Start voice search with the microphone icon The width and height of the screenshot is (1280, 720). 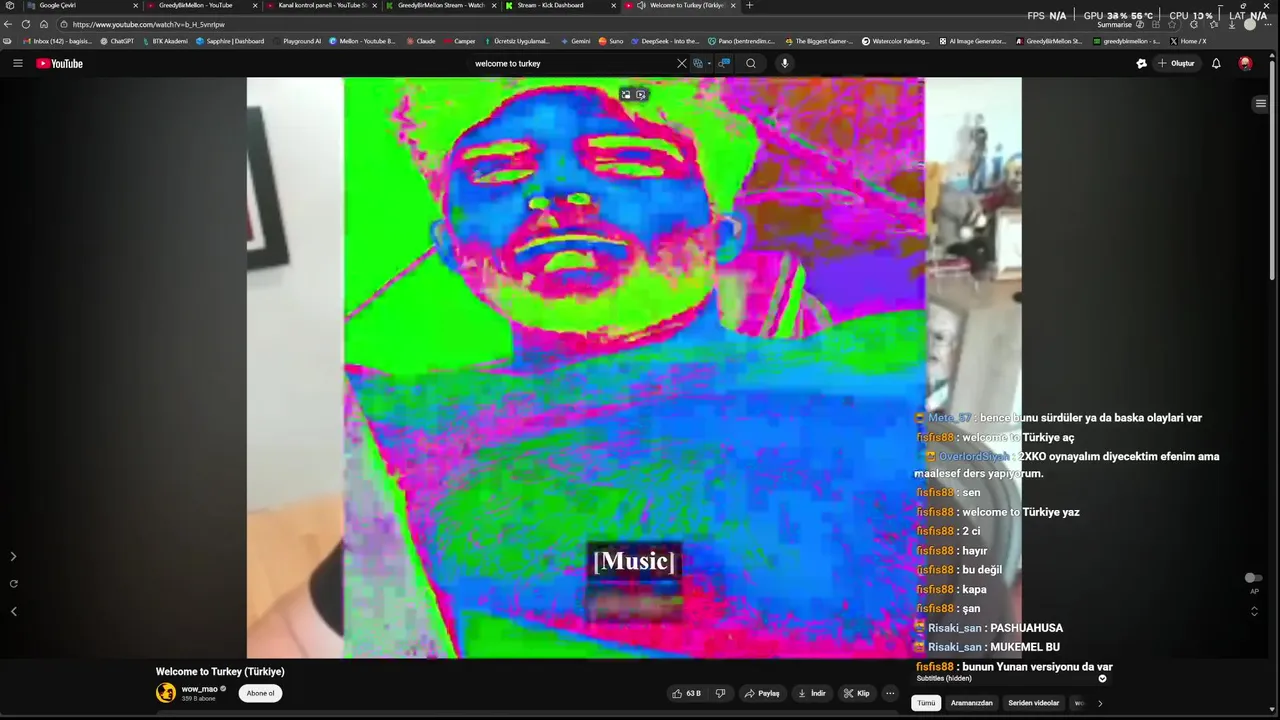[784, 63]
